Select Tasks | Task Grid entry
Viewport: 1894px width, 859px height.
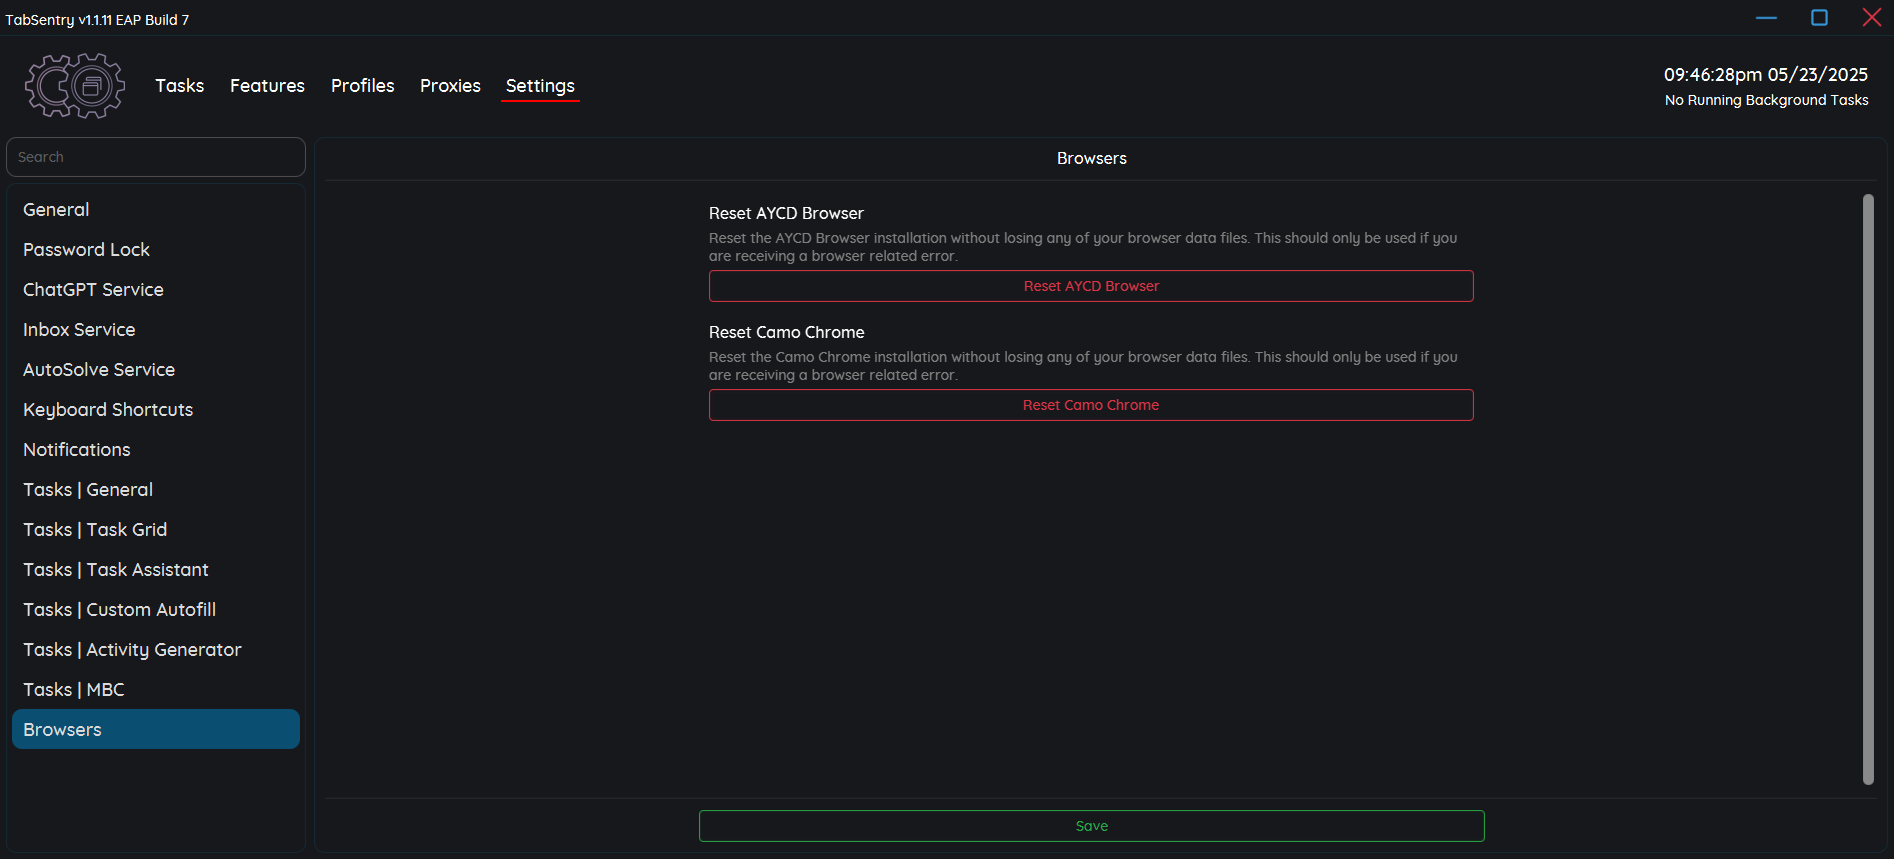[156, 529]
